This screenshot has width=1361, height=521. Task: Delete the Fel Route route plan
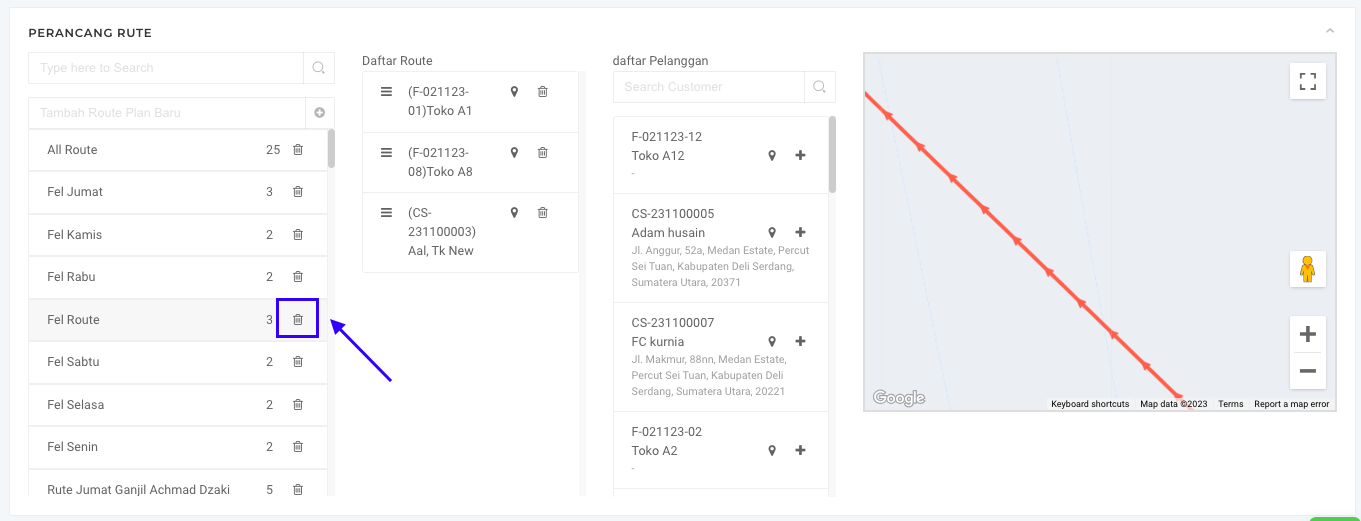tap(297, 319)
